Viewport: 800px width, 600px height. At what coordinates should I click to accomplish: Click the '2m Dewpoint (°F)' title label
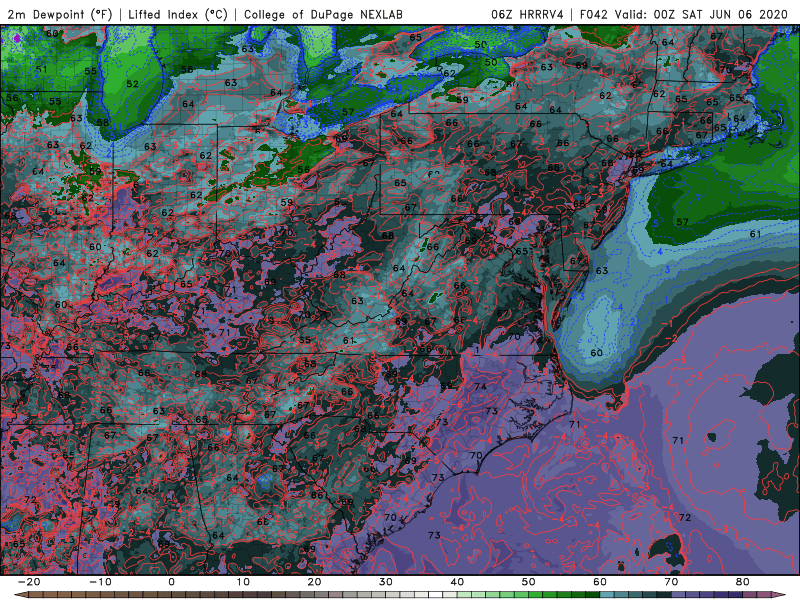pyautogui.click(x=59, y=15)
